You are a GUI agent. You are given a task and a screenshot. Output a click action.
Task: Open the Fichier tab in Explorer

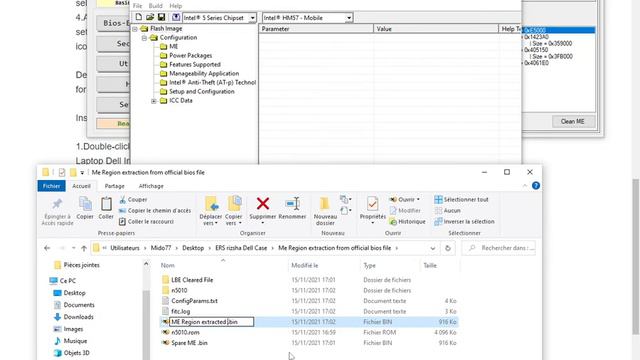pos(51,186)
